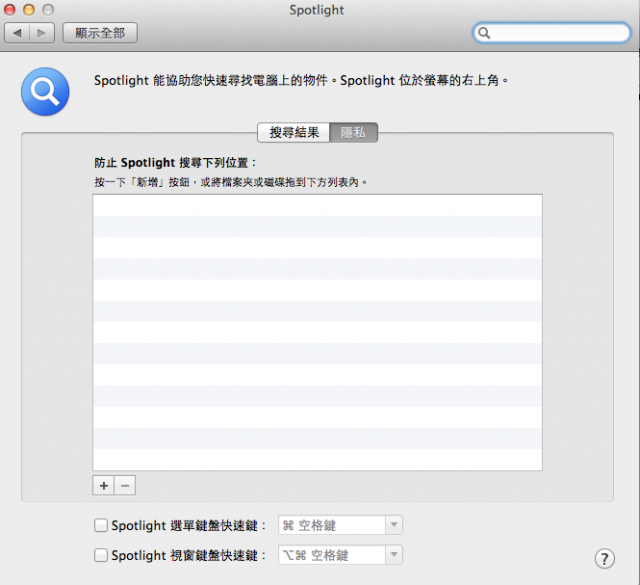Screen dimensions: 640x585
Task: Enable Spotlight 選單鍵盤快速鍵 checkbox
Action: coord(101,525)
